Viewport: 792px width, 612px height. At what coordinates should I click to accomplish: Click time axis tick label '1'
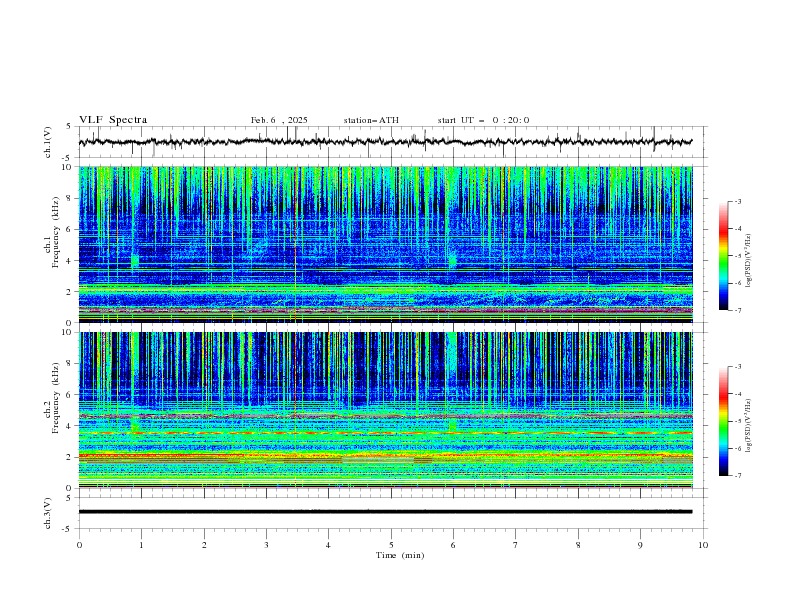[141, 545]
